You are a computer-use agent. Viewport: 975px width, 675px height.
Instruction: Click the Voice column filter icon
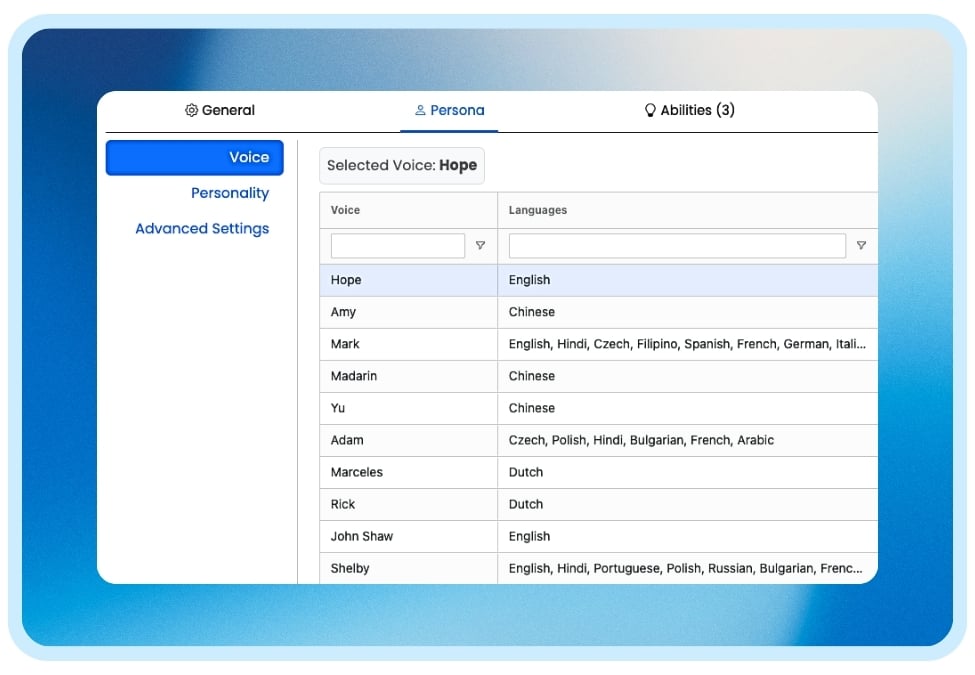[480, 246]
